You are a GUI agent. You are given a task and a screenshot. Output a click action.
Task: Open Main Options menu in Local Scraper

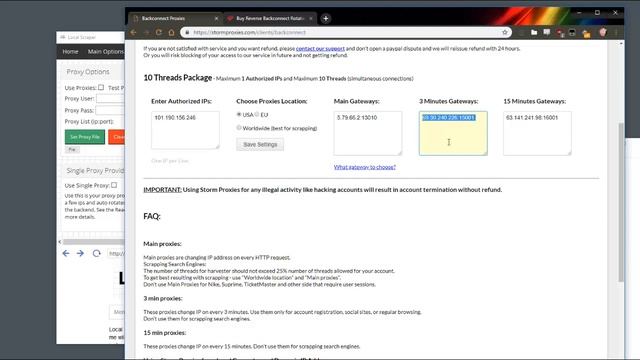(105, 51)
